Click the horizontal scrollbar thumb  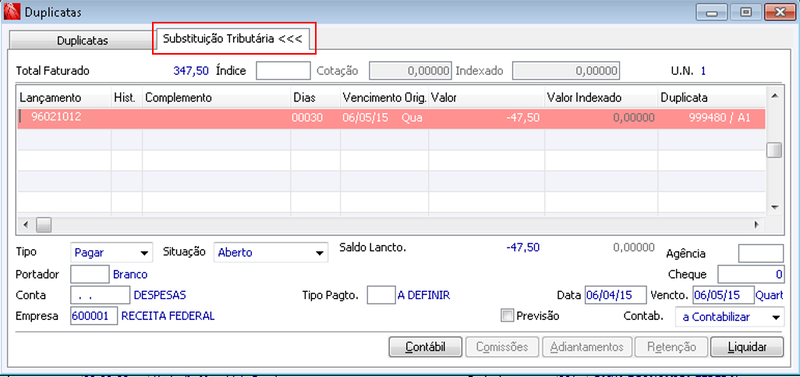[x=44, y=224]
